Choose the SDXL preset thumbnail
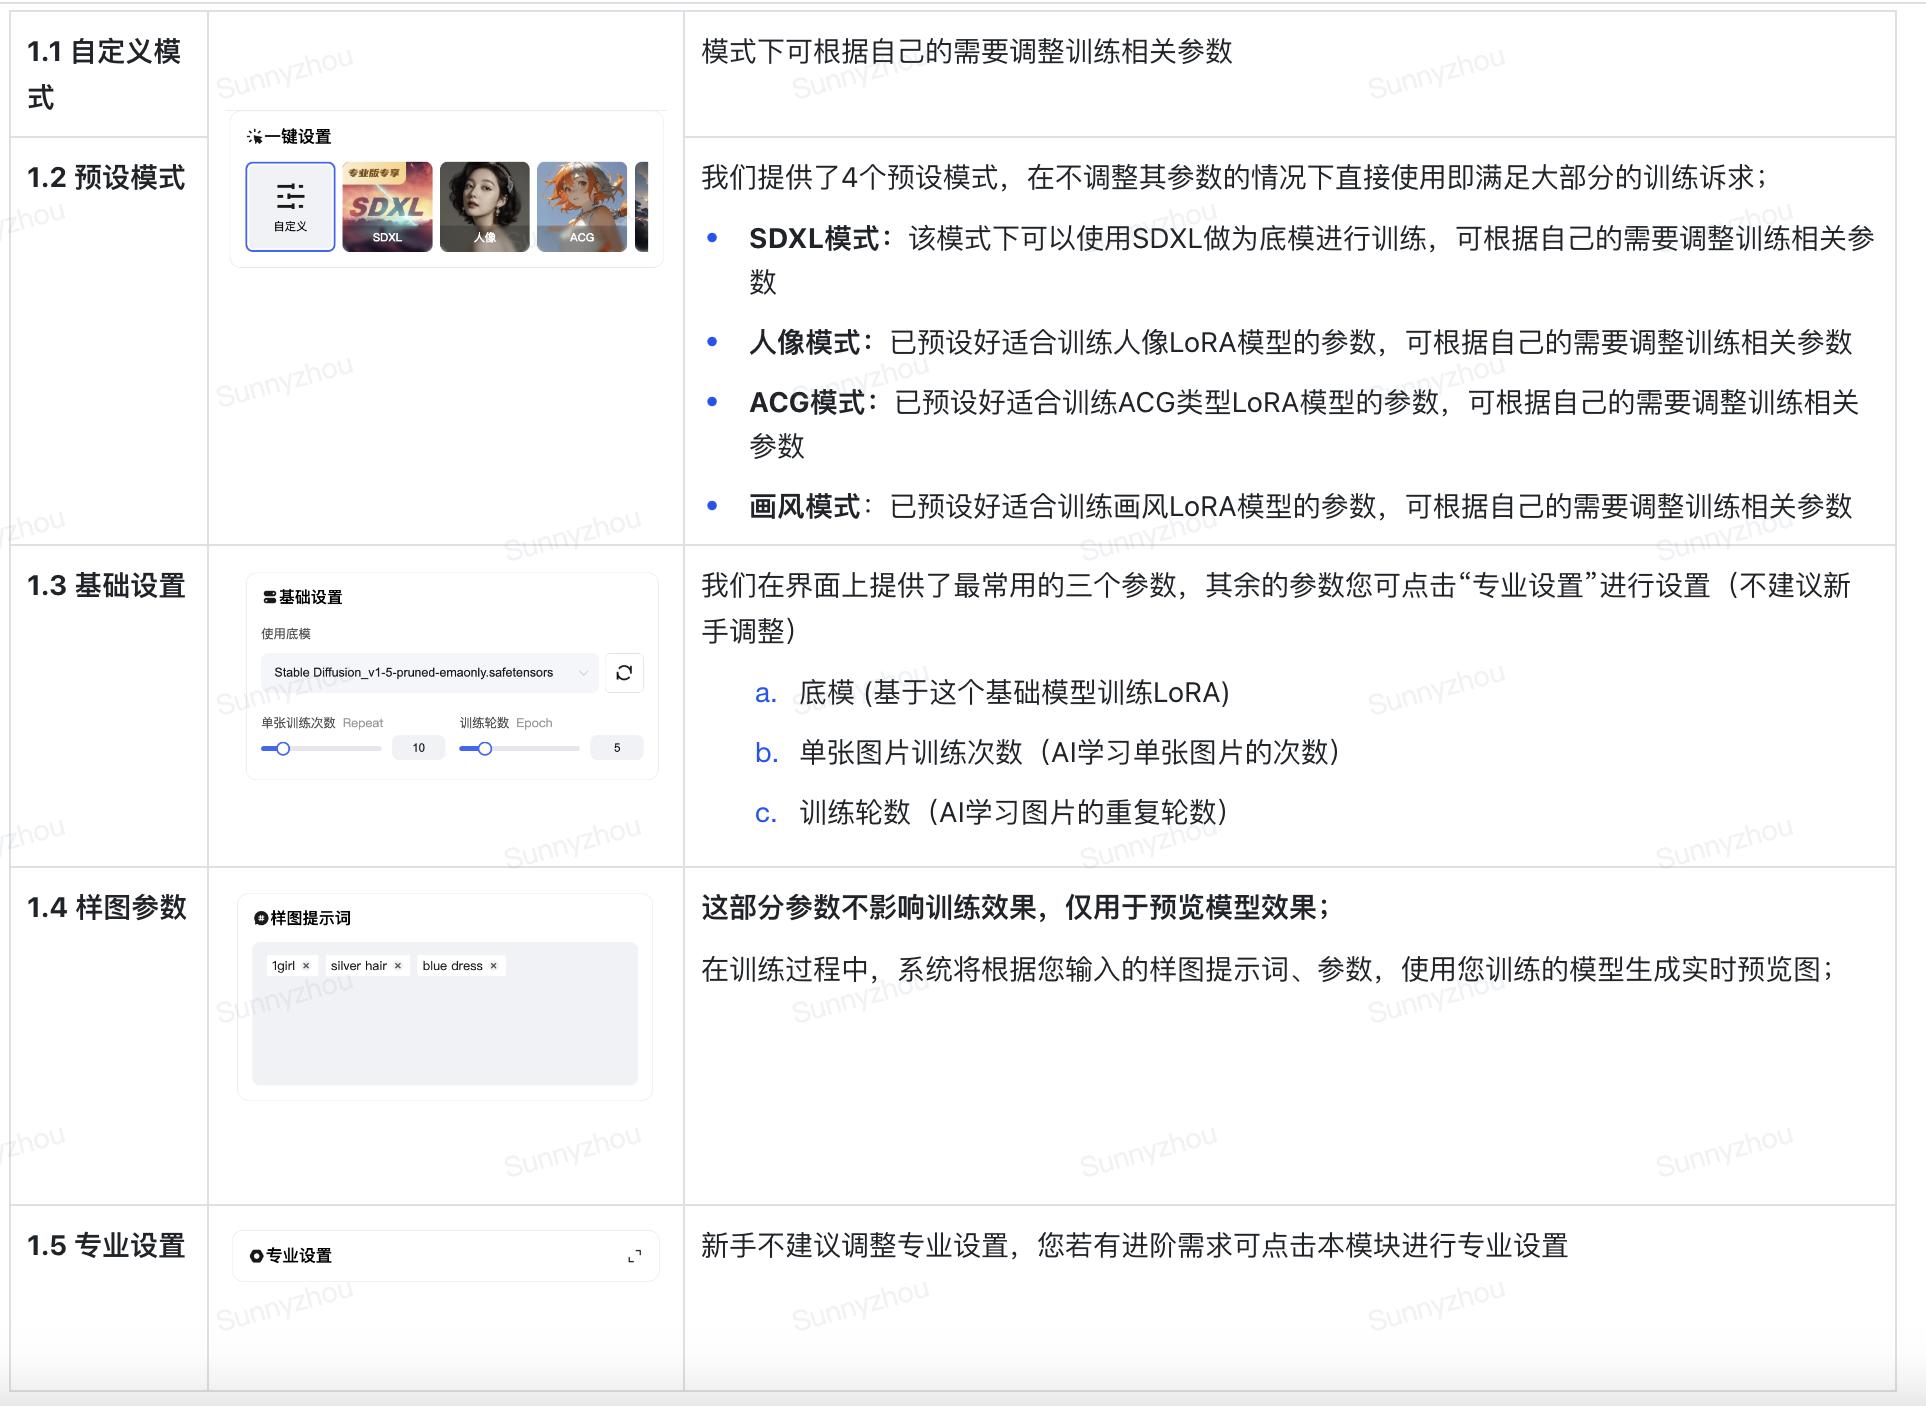 click(x=387, y=206)
